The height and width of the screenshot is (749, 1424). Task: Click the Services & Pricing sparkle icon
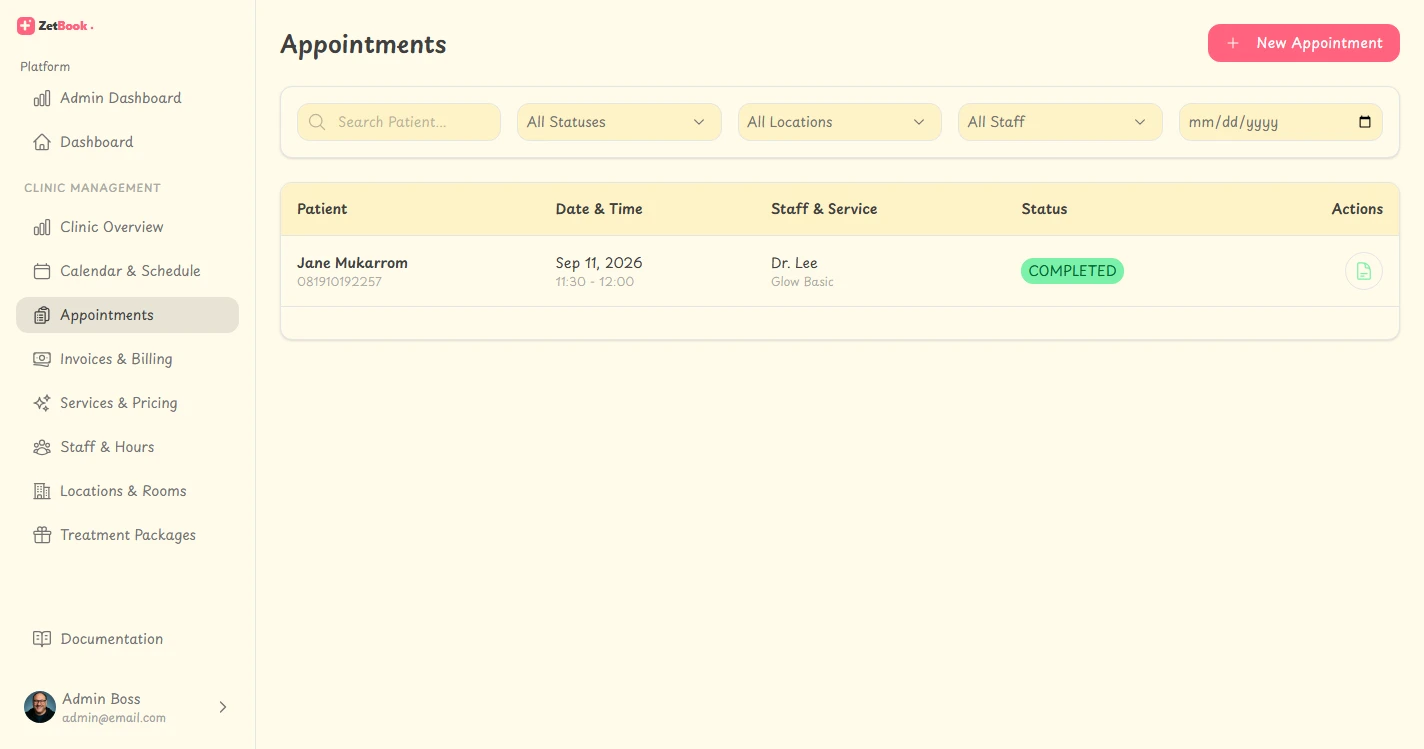42,403
